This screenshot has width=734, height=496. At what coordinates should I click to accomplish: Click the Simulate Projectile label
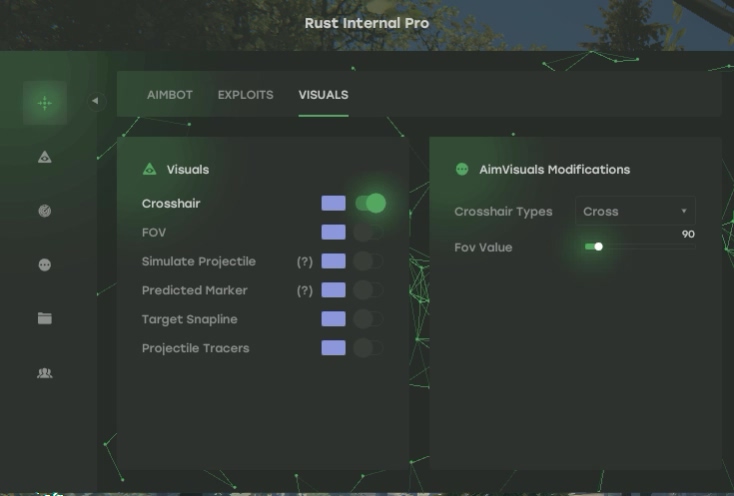coord(199,262)
